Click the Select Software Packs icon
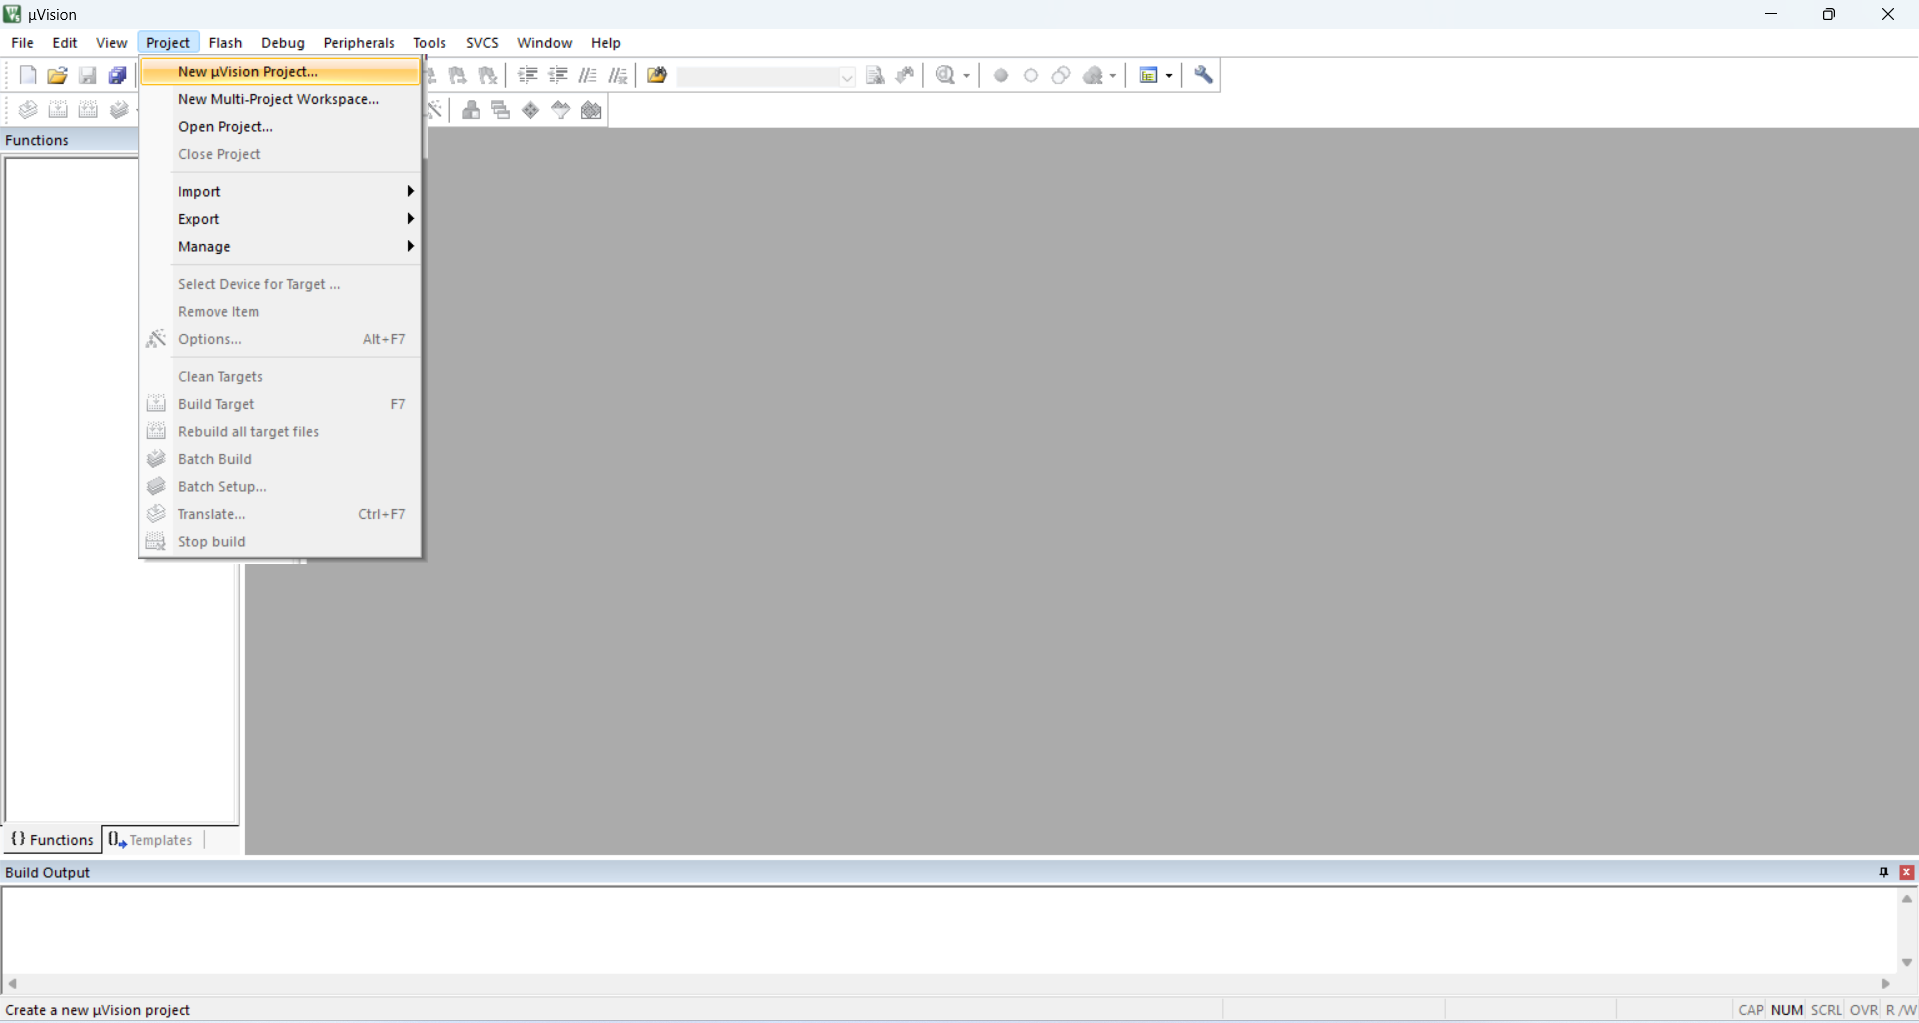The height and width of the screenshot is (1023, 1919). 561,110
